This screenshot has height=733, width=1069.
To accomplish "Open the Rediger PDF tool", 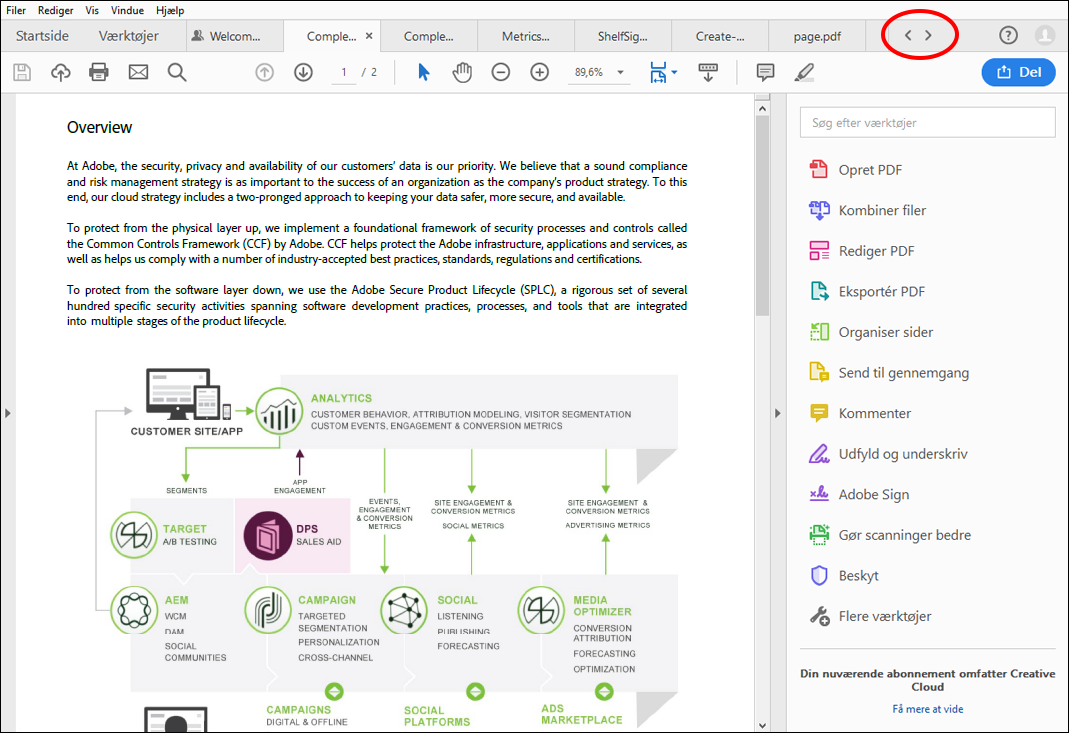I will [x=862, y=251].
